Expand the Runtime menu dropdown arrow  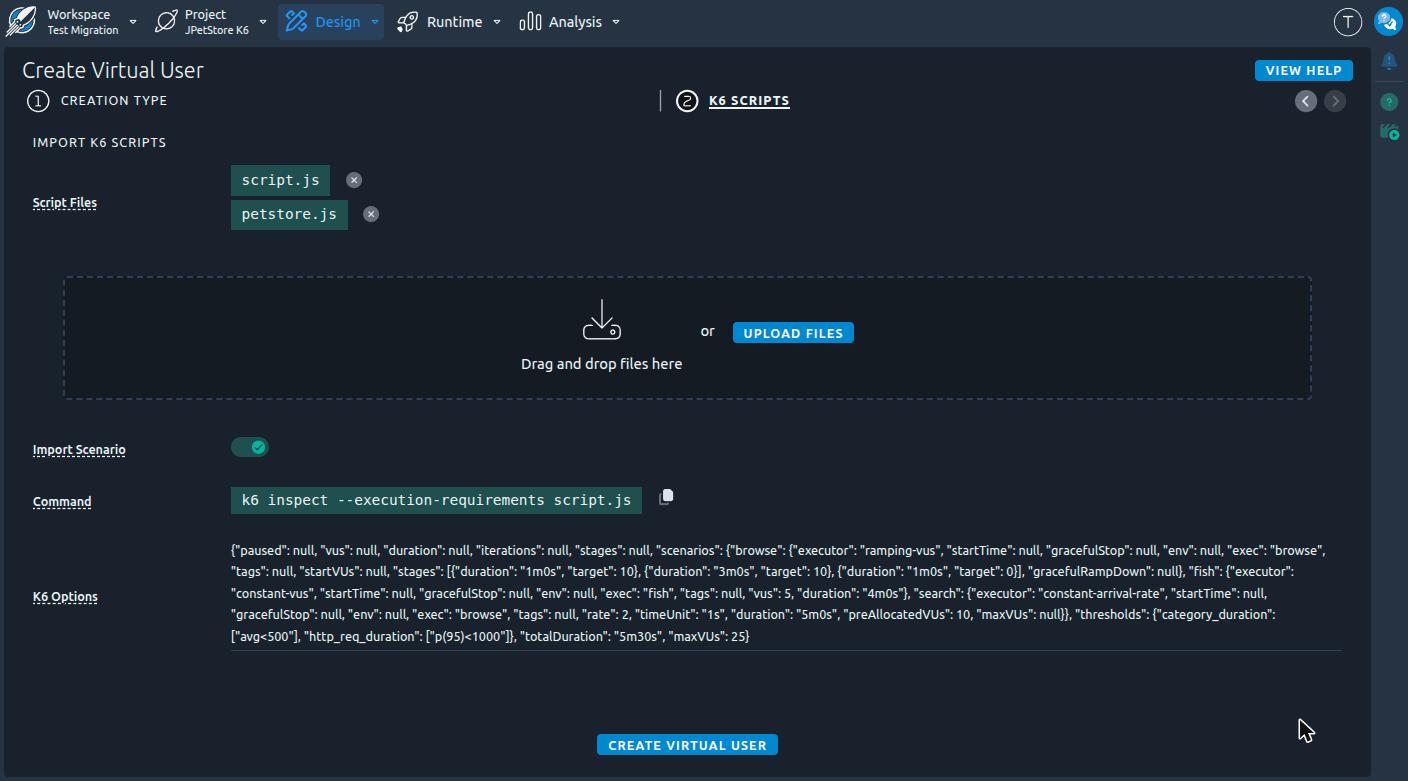(497, 22)
